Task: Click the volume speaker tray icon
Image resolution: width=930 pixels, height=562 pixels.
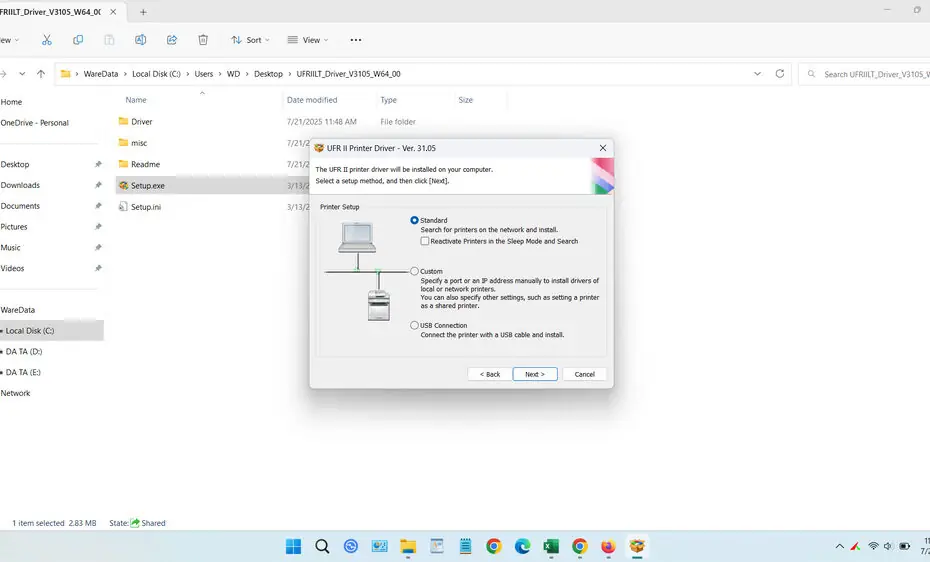Action: [888, 546]
